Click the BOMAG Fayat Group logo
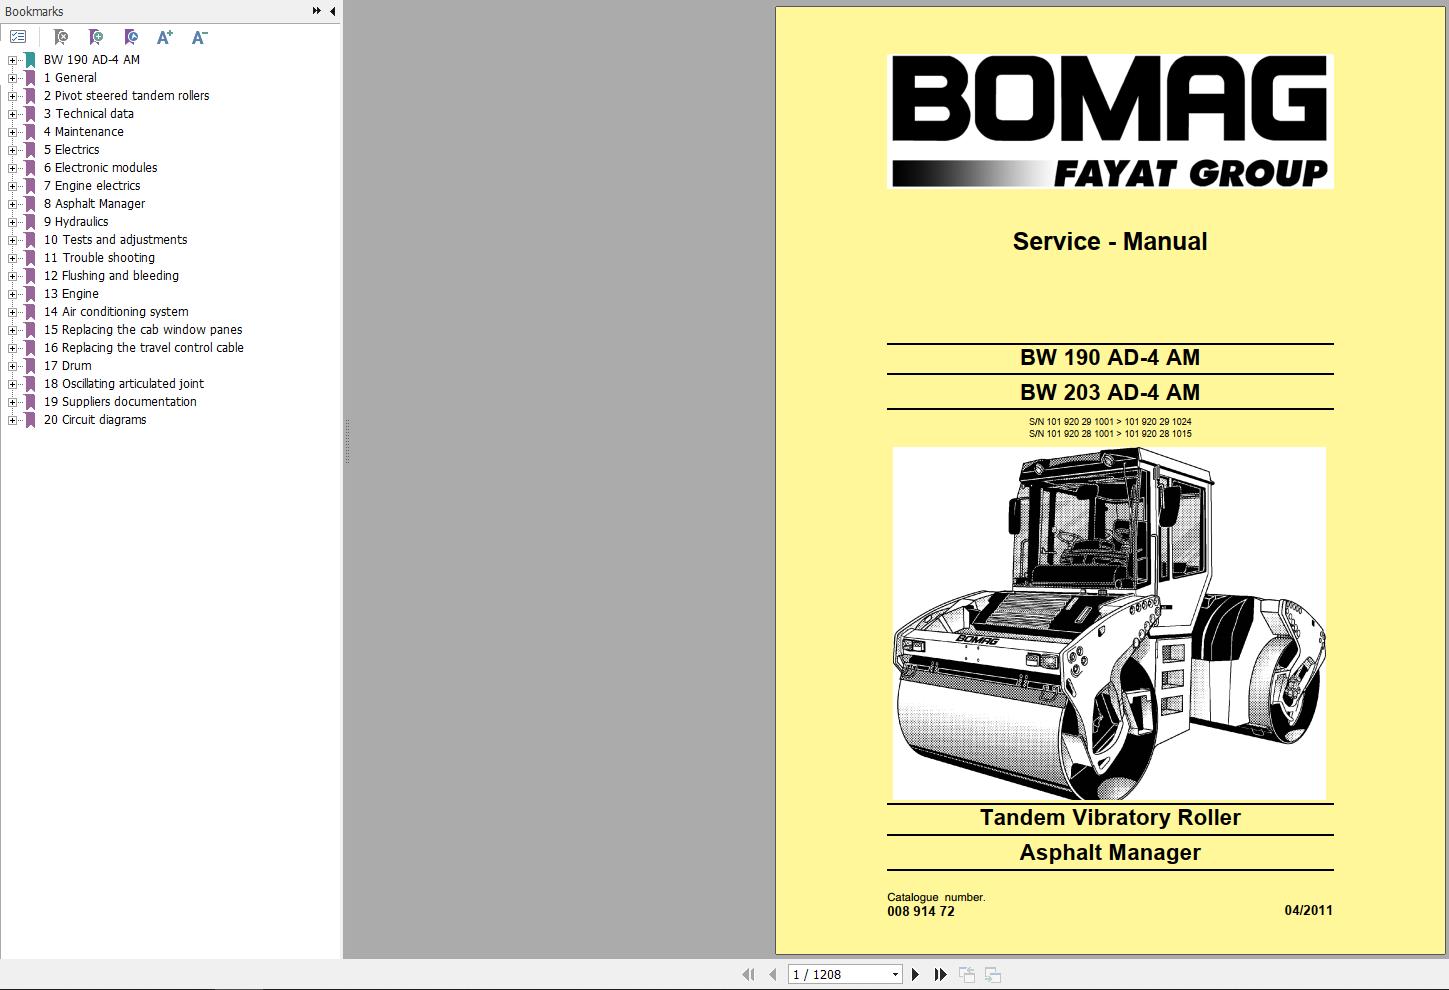 1110,121
